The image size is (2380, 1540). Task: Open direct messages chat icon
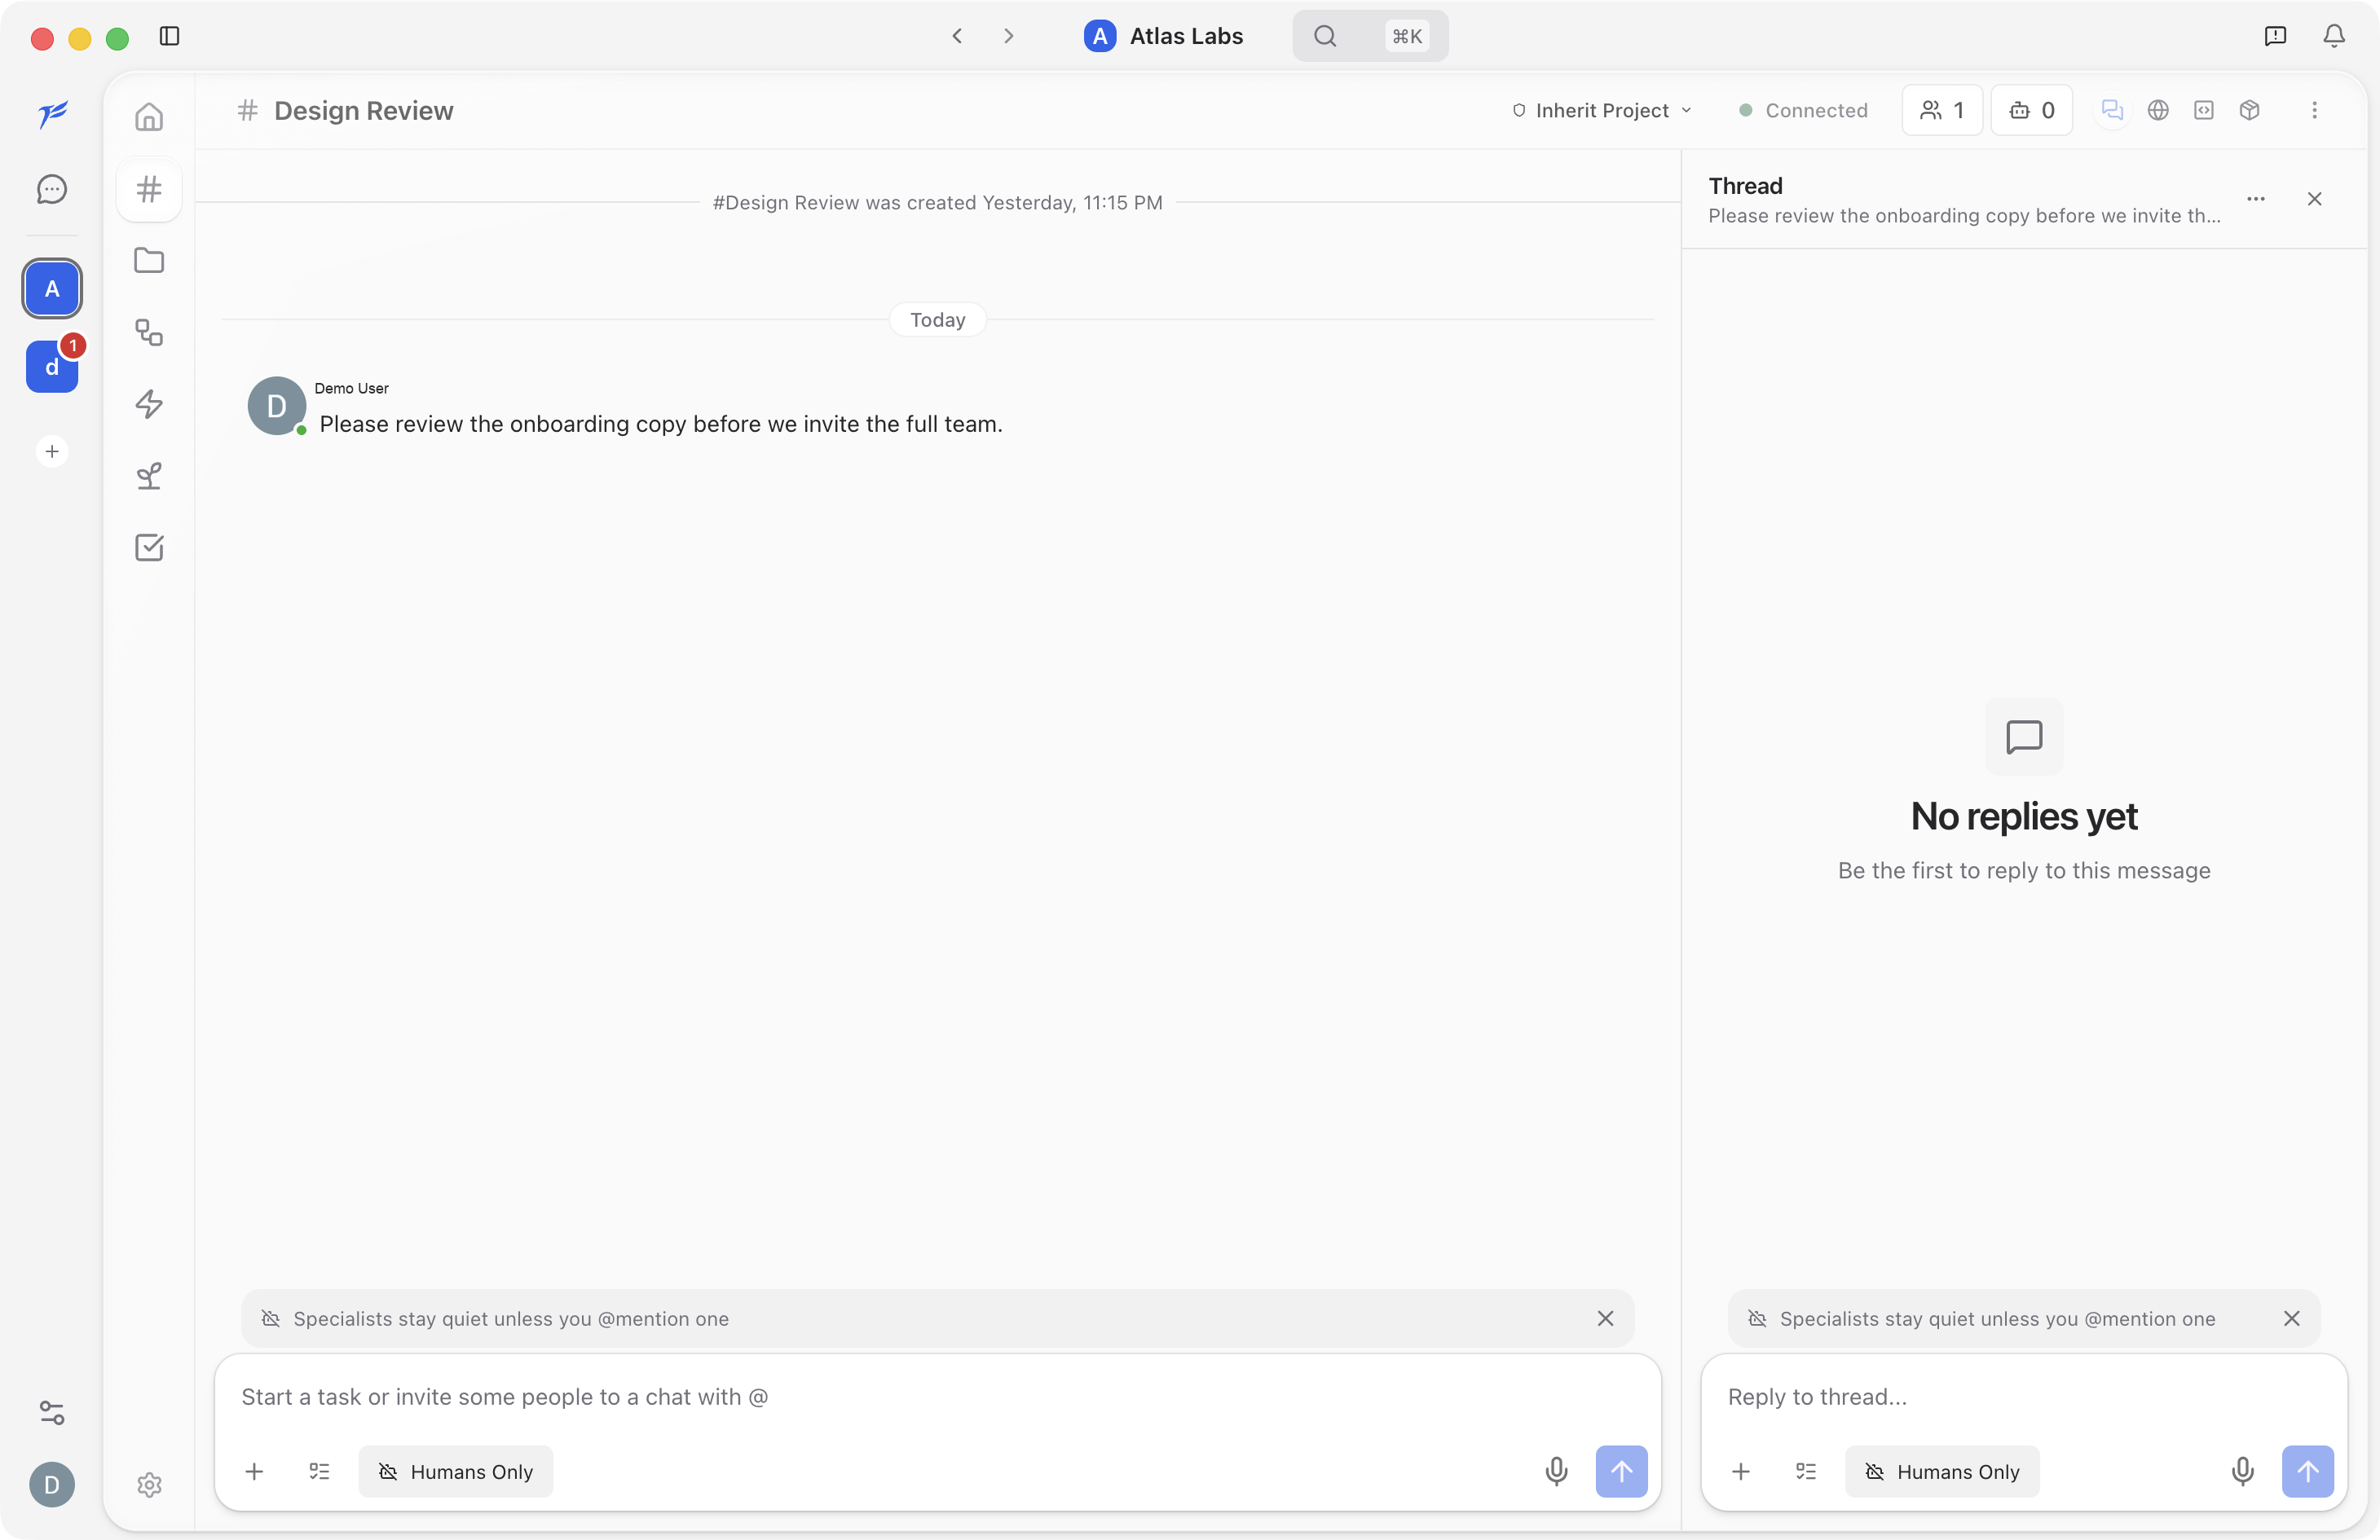[52, 189]
